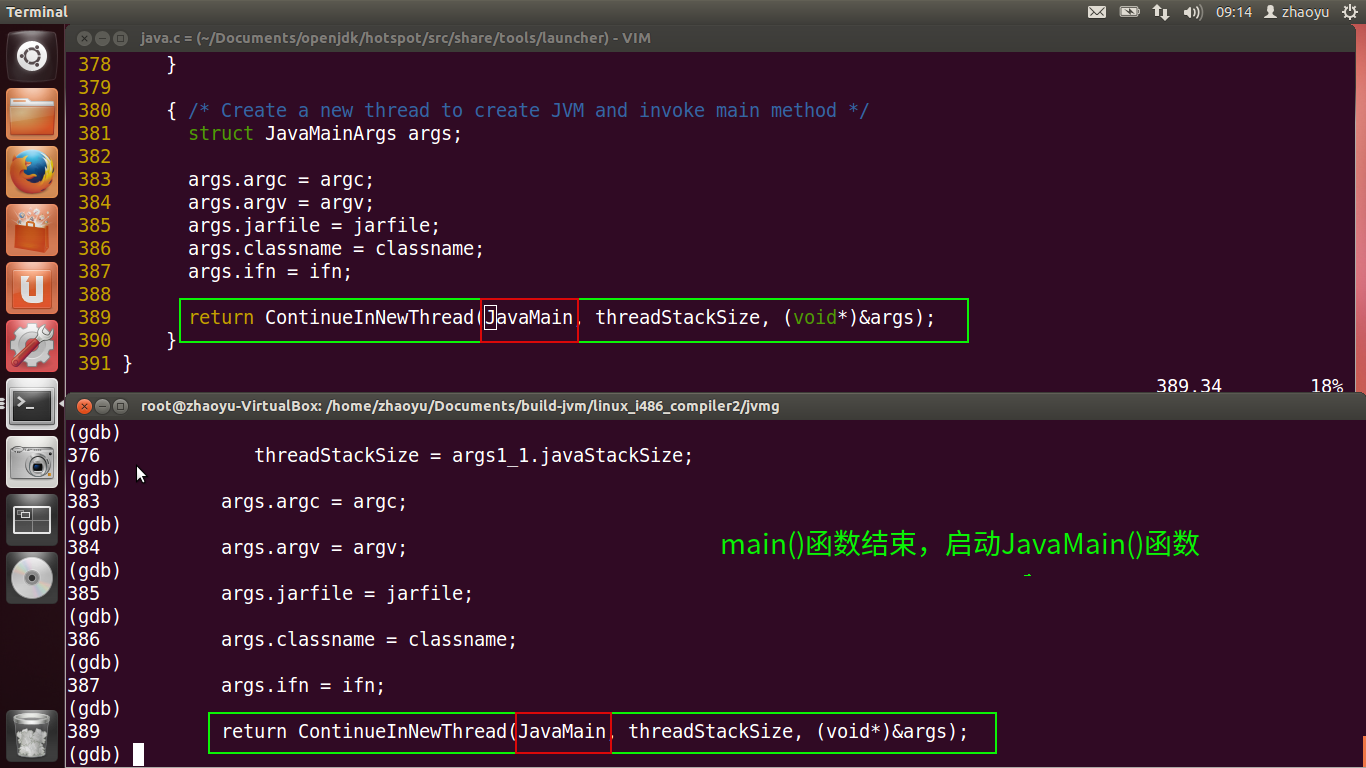Open the Workspace Switcher
1366x768 pixels.
32,520
